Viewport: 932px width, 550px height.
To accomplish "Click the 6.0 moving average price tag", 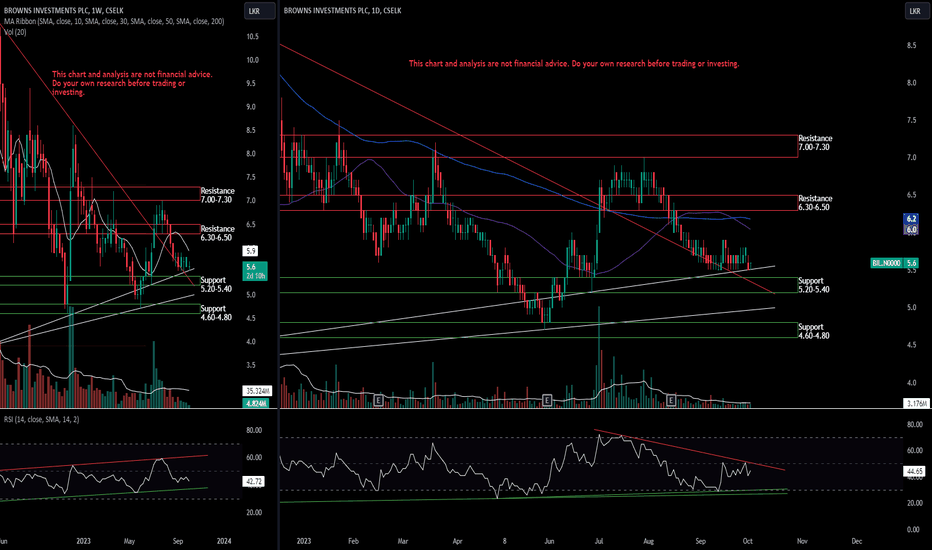I will pyautogui.click(x=912, y=229).
